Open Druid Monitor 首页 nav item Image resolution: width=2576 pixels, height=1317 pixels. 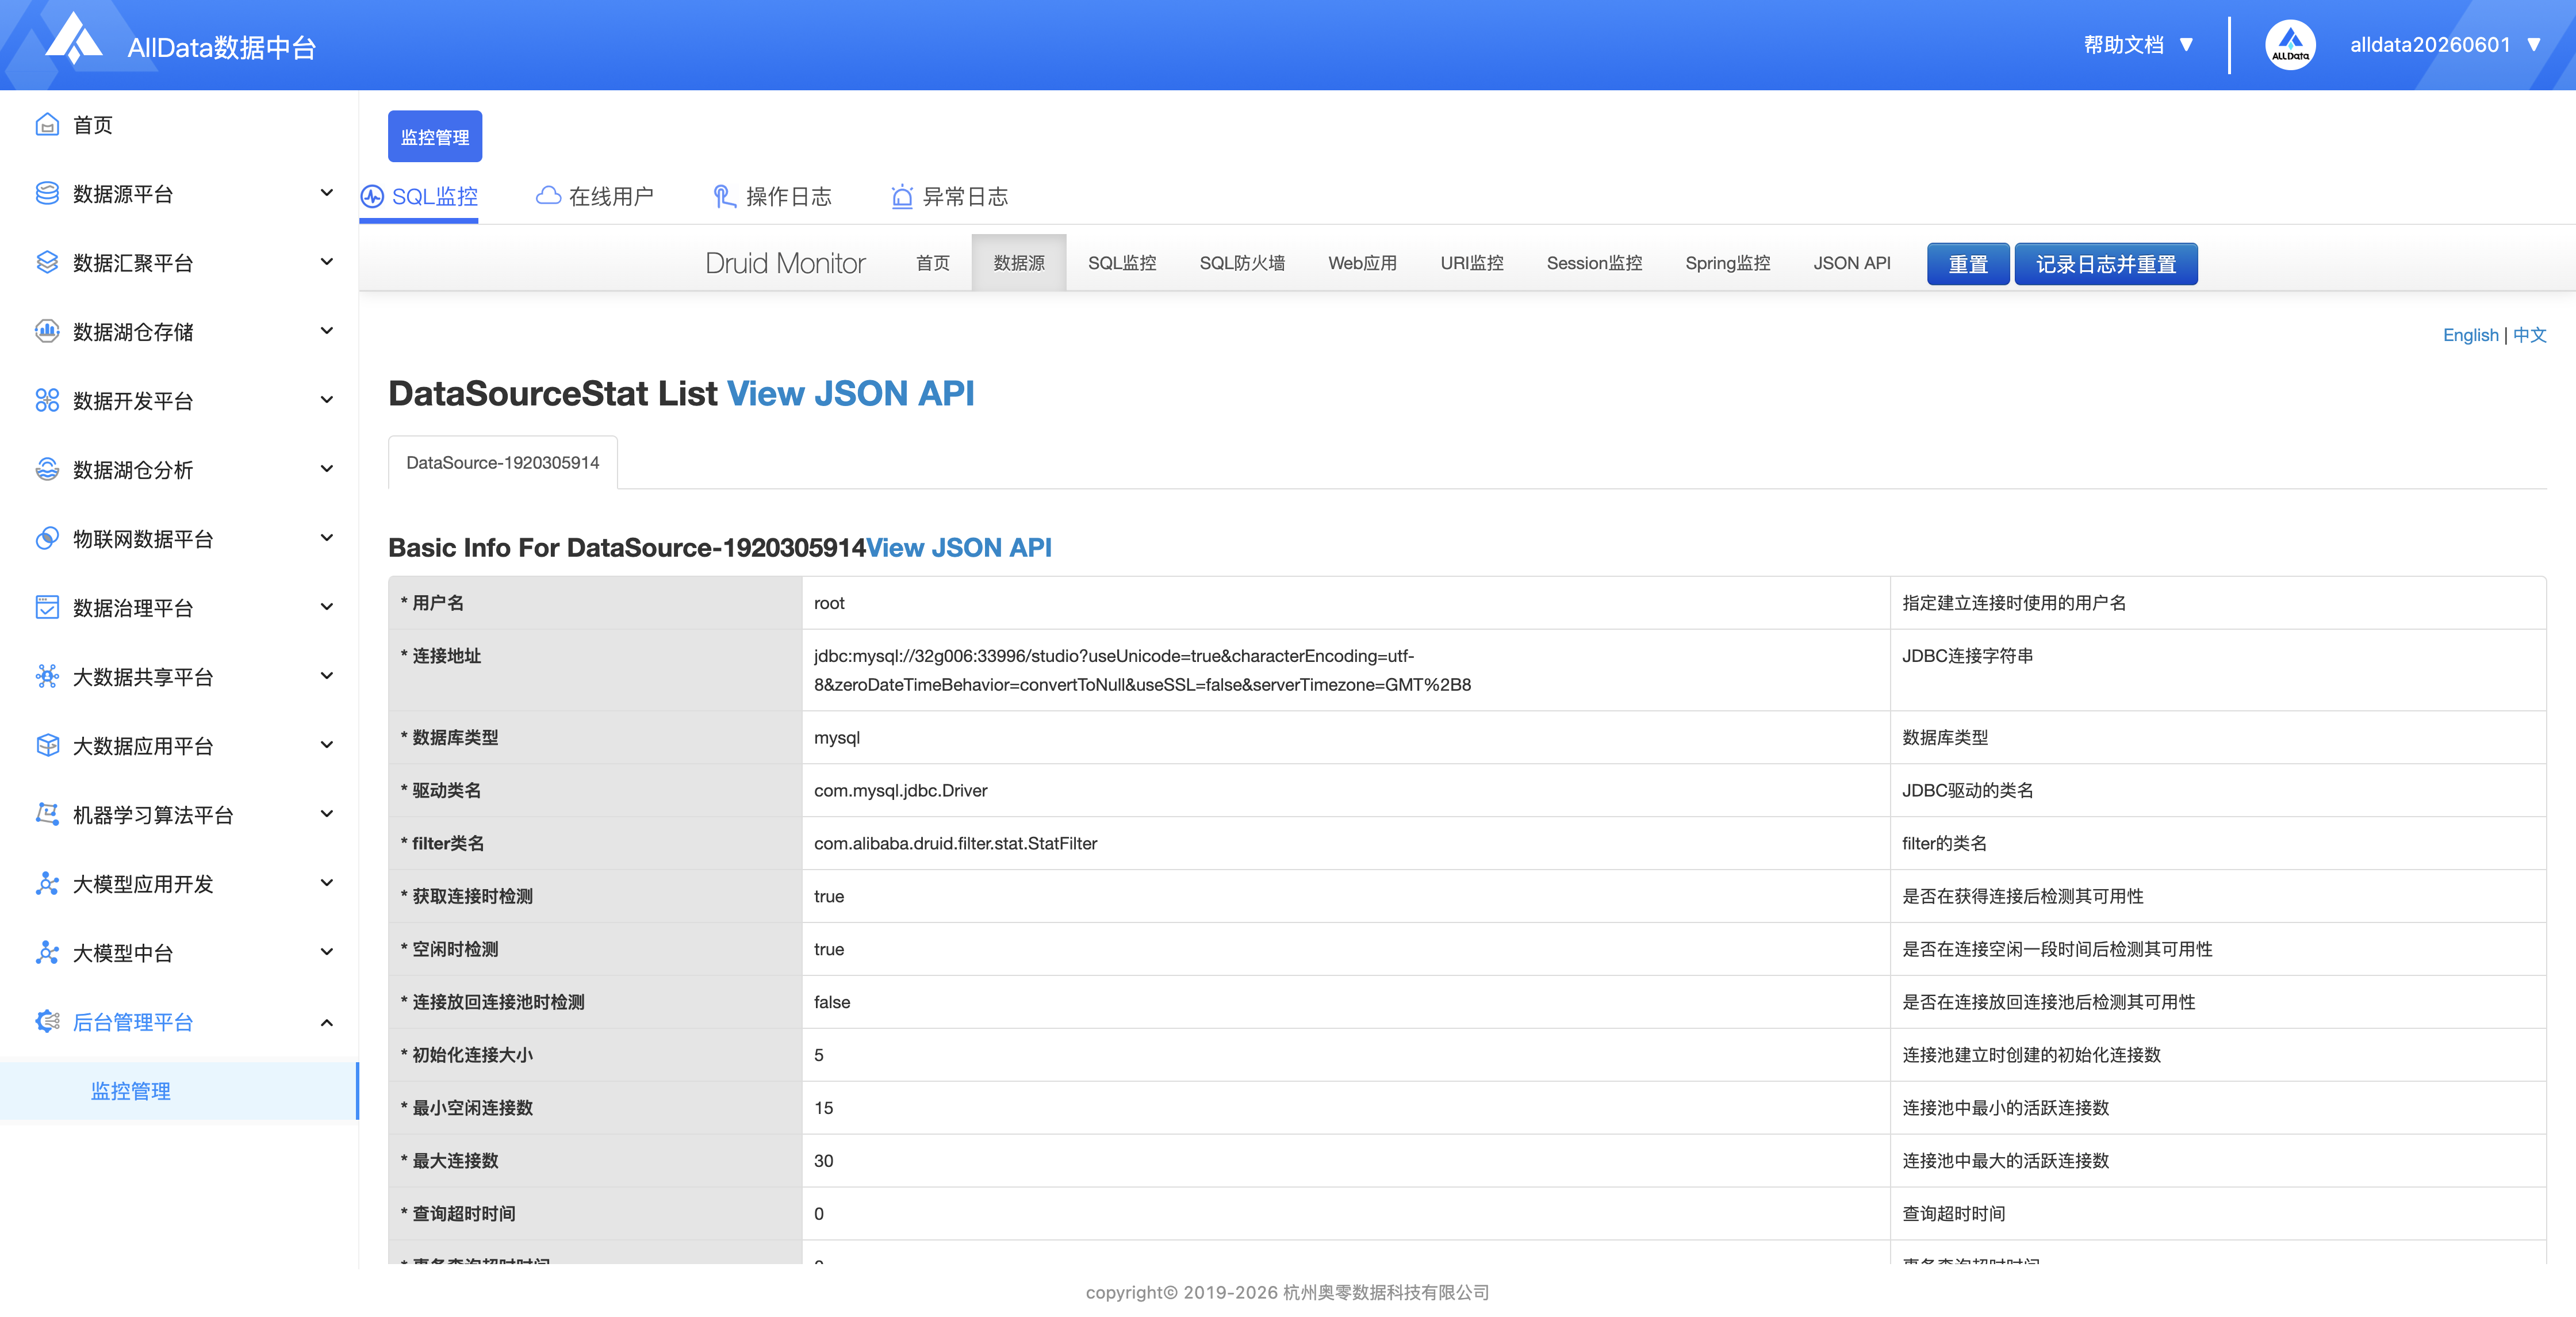tap(933, 263)
